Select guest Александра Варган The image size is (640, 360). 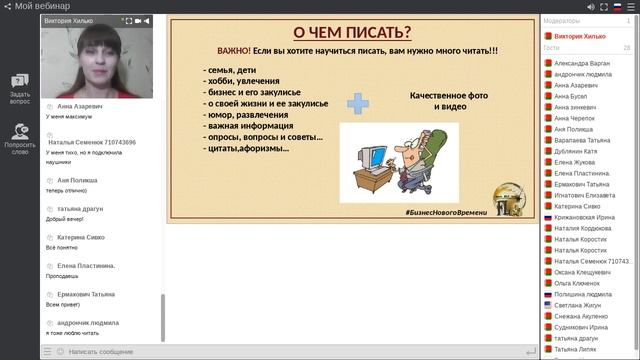[x=582, y=63]
